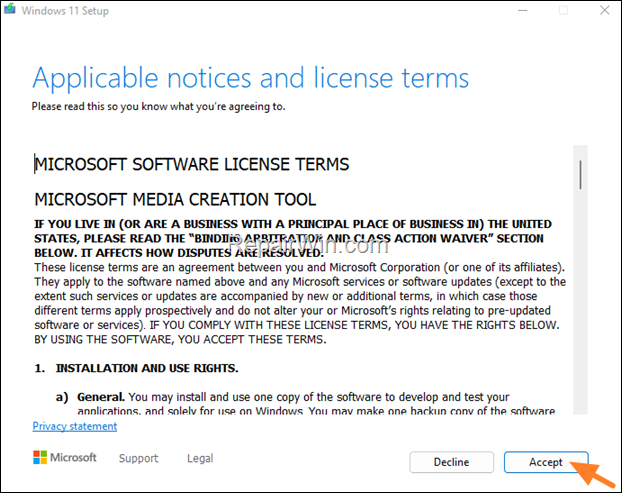Click the 'General.' paragraph label
Viewport: 622px width, 493px height.
101,397
